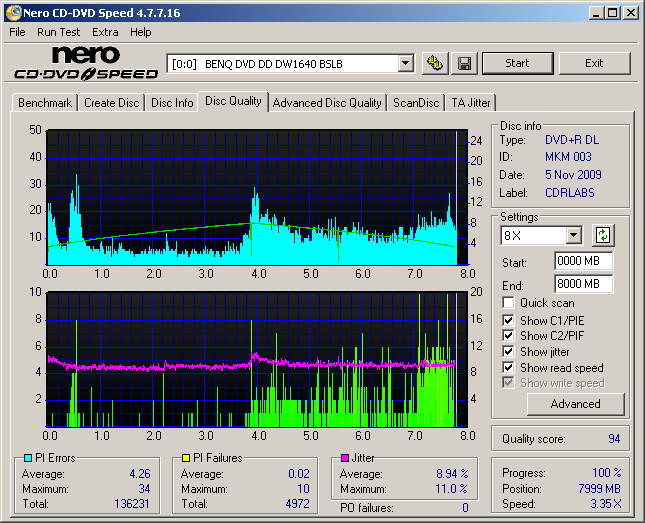Screen dimensions: 645x523
Task: Click the drive options icon next to drive selector
Action: pyautogui.click(x=435, y=63)
